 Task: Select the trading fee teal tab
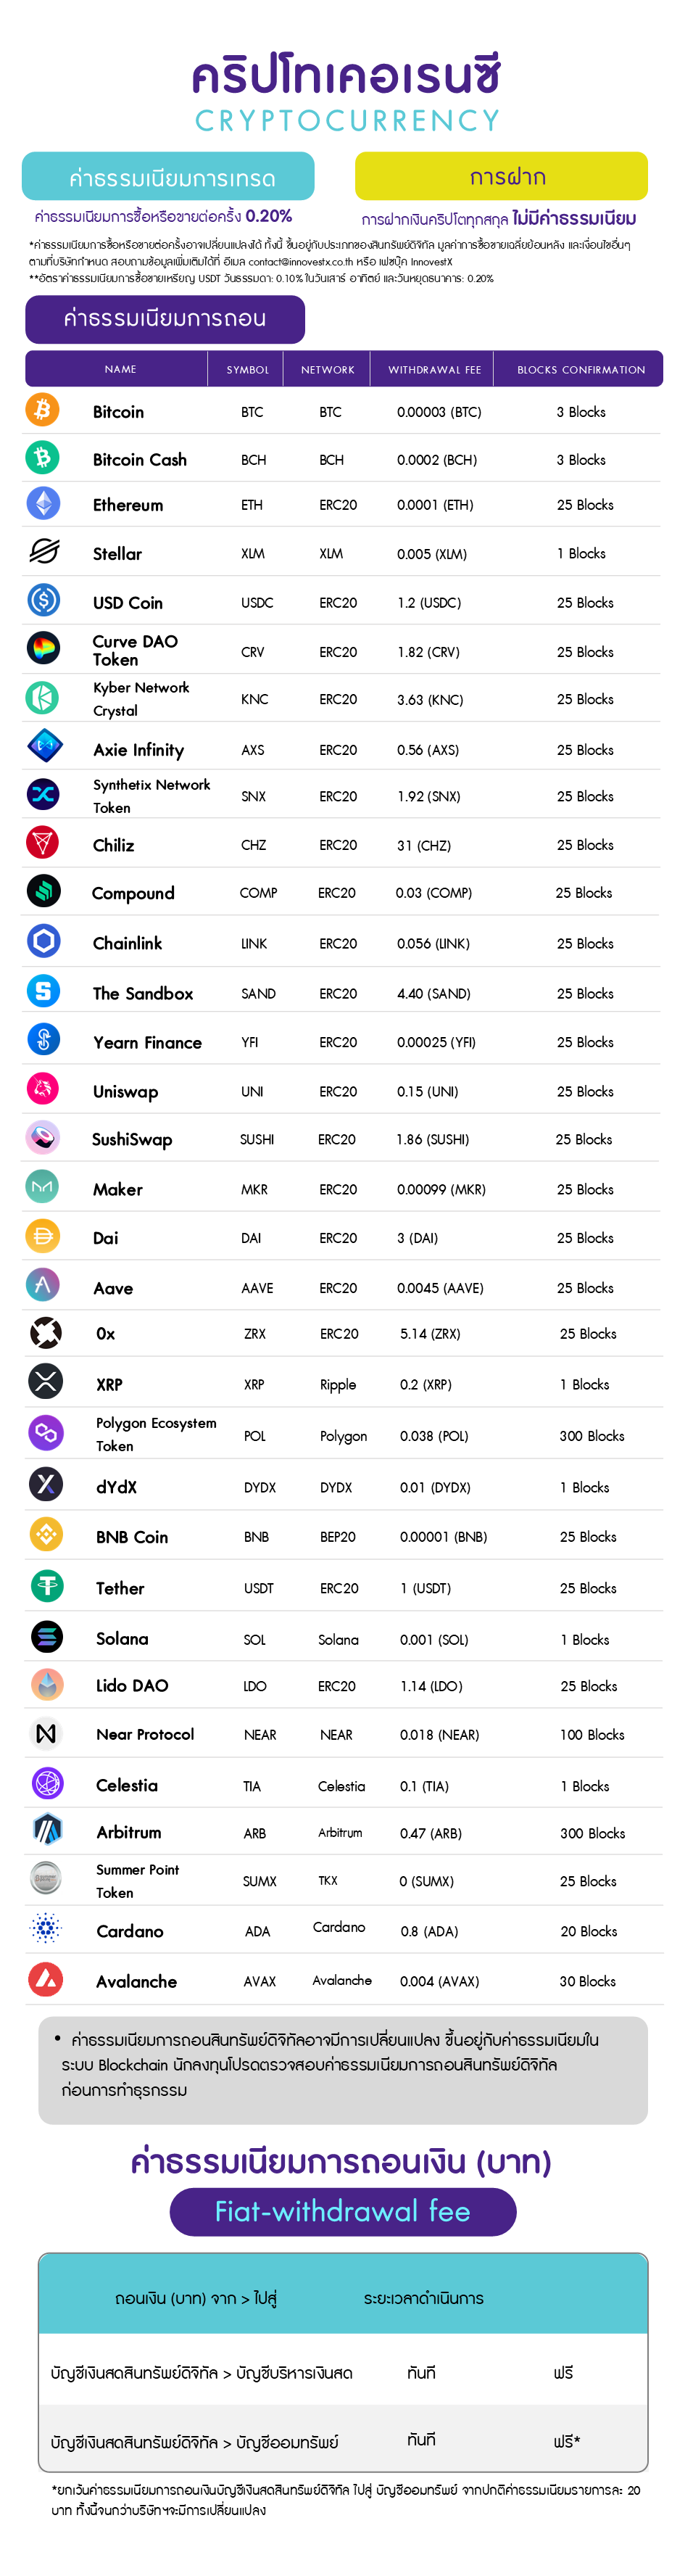pos(168,177)
